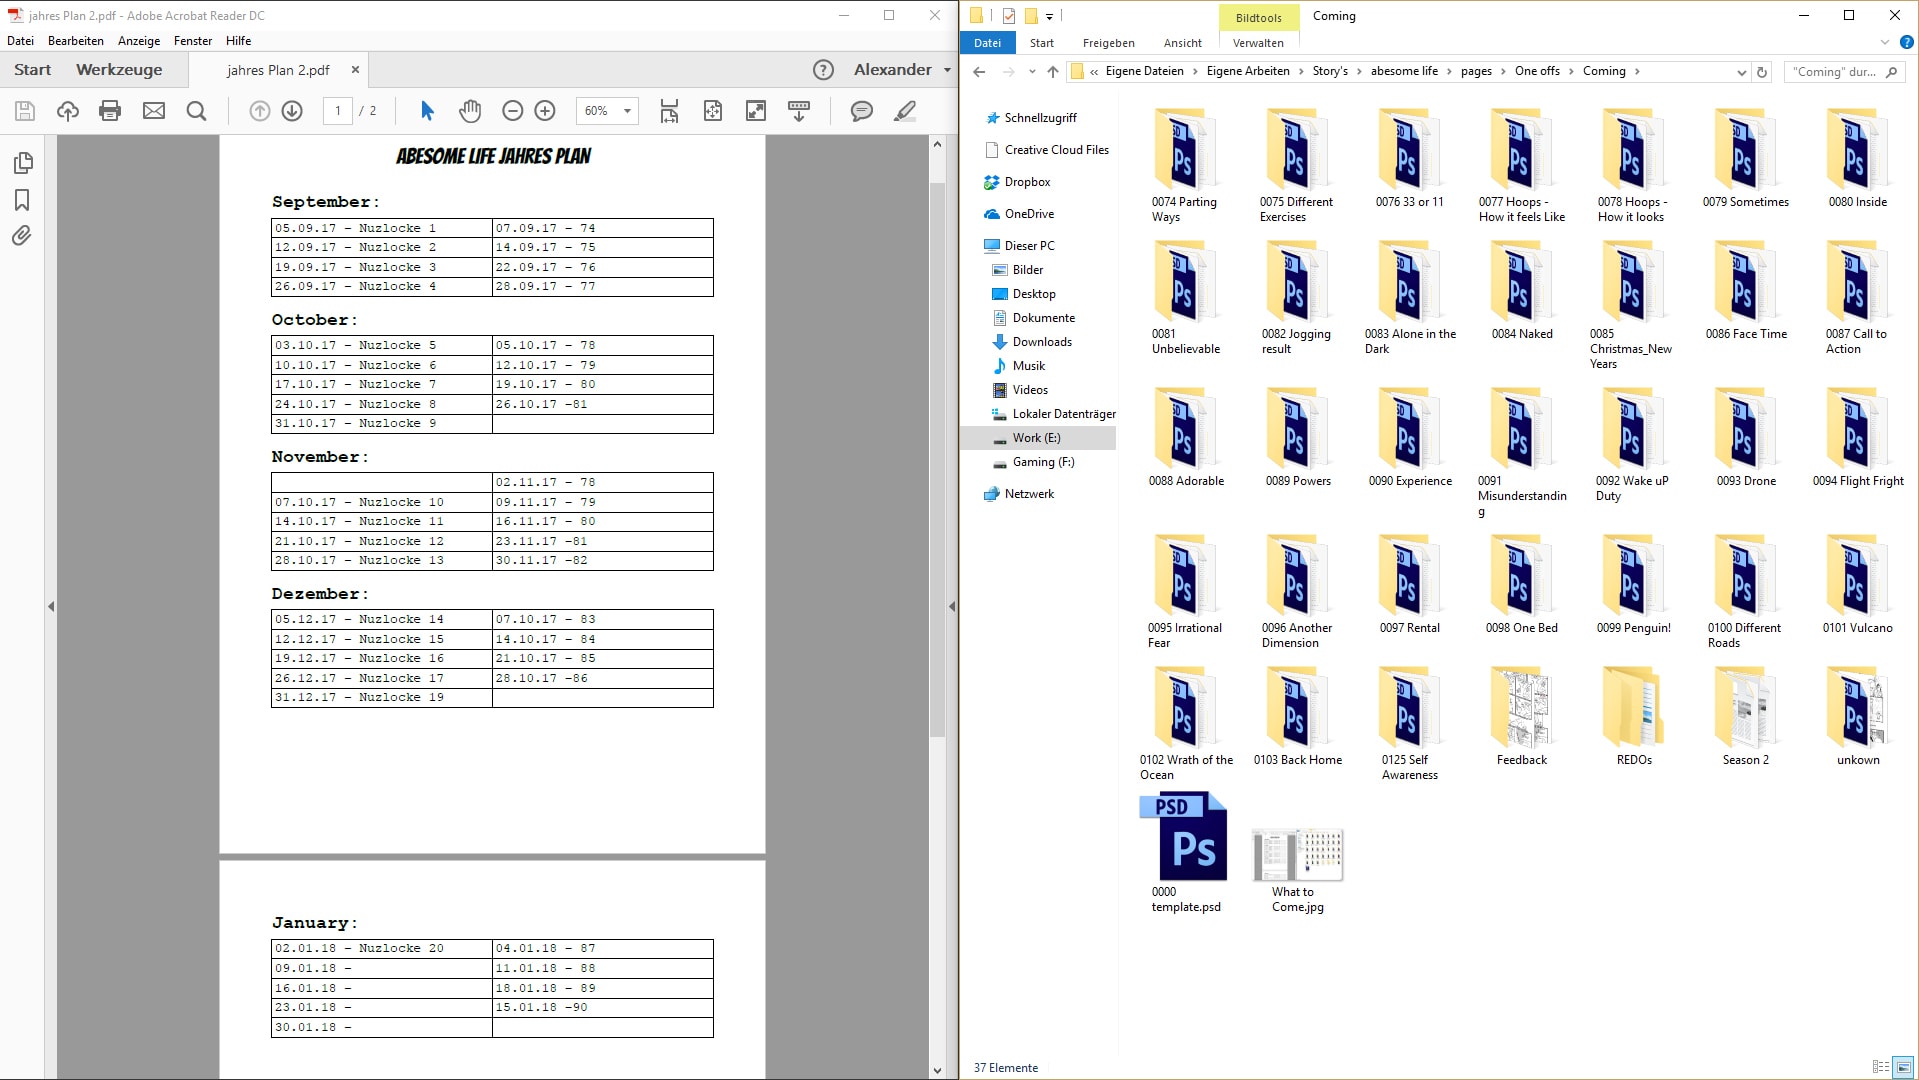Open the Bearbeiten menu

[76, 41]
